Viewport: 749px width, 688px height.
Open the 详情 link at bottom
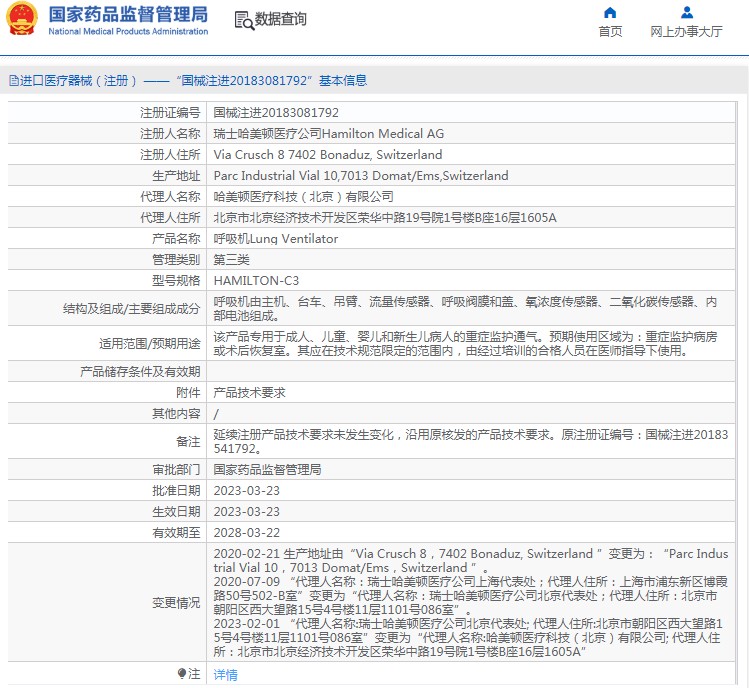tap(226, 675)
